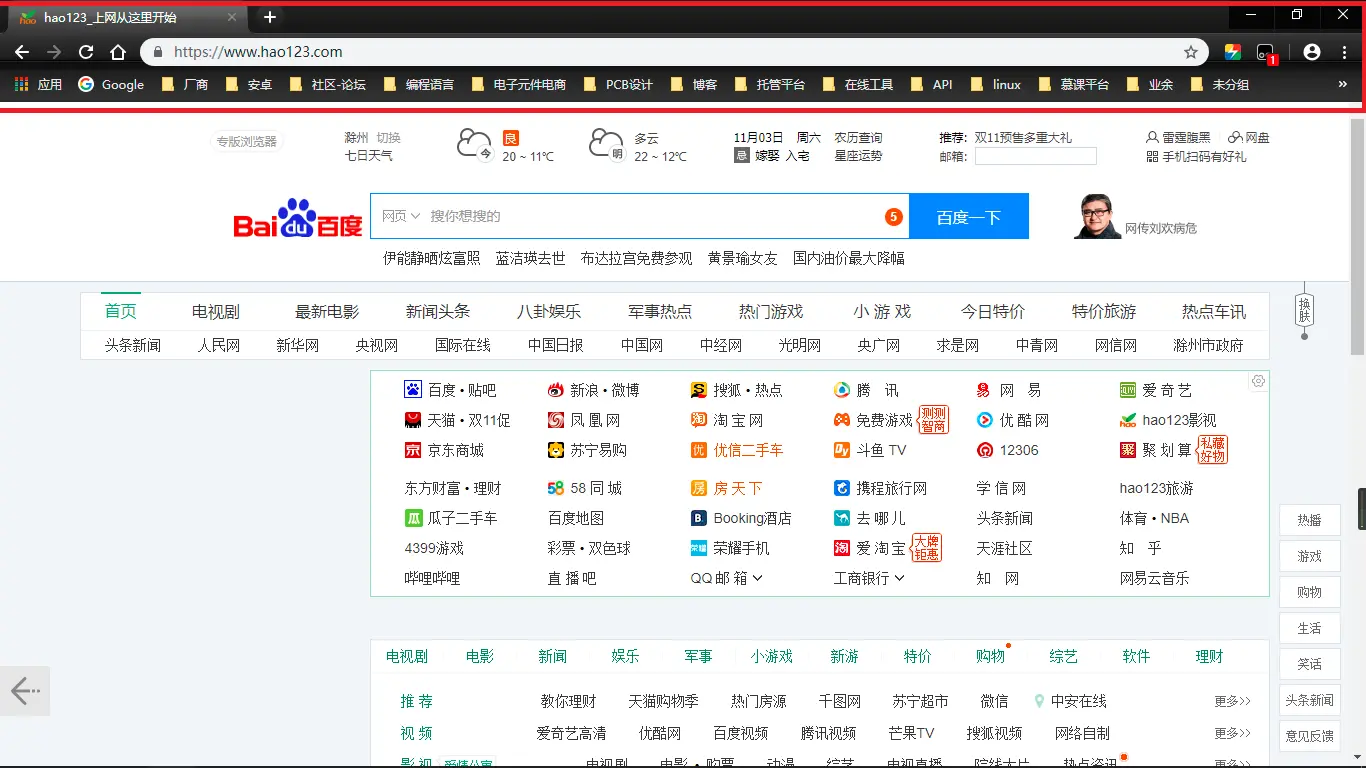Open 苏宁易购 site link
This screenshot has height=768, width=1366.
point(587,450)
